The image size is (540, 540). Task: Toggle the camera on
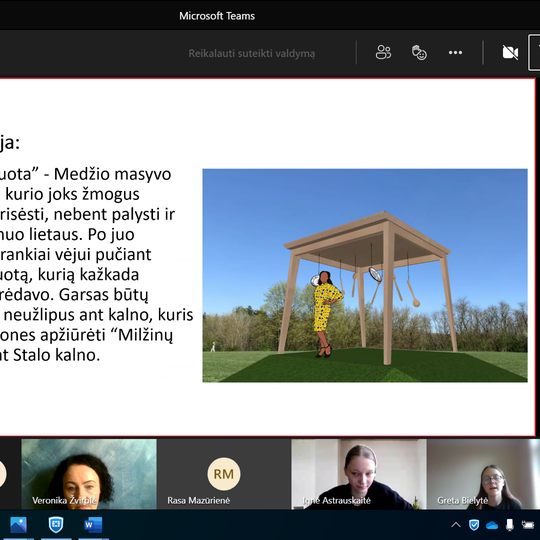click(x=510, y=53)
